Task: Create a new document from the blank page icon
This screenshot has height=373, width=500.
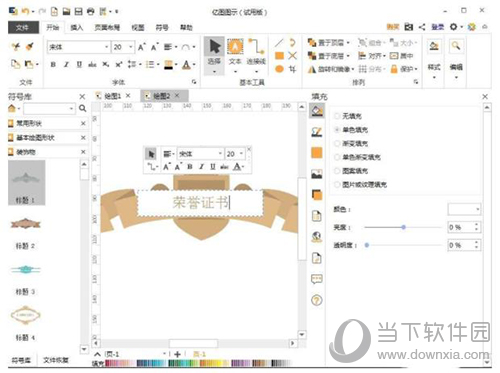Action: click(54, 12)
